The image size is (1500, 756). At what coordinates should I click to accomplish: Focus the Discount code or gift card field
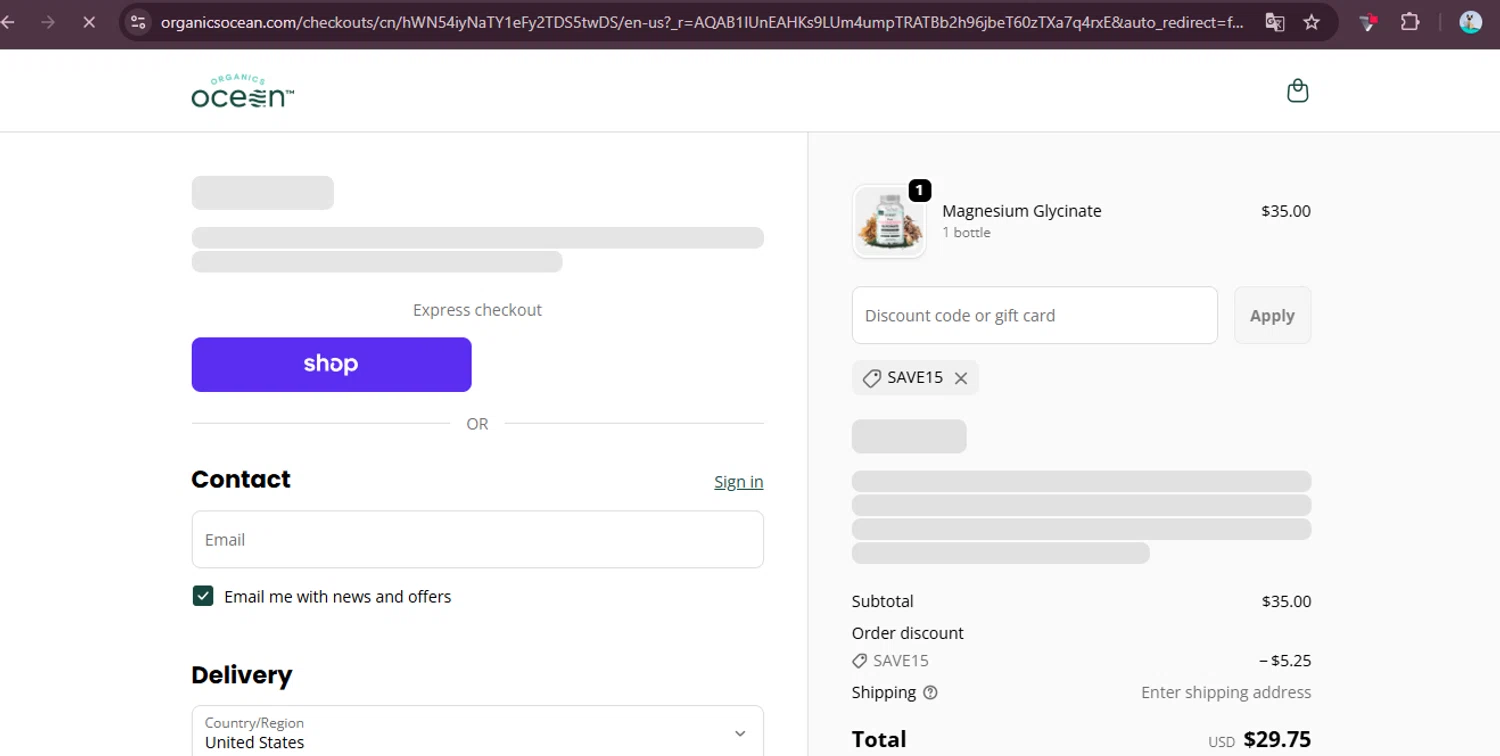click(x=1034, y=315)
